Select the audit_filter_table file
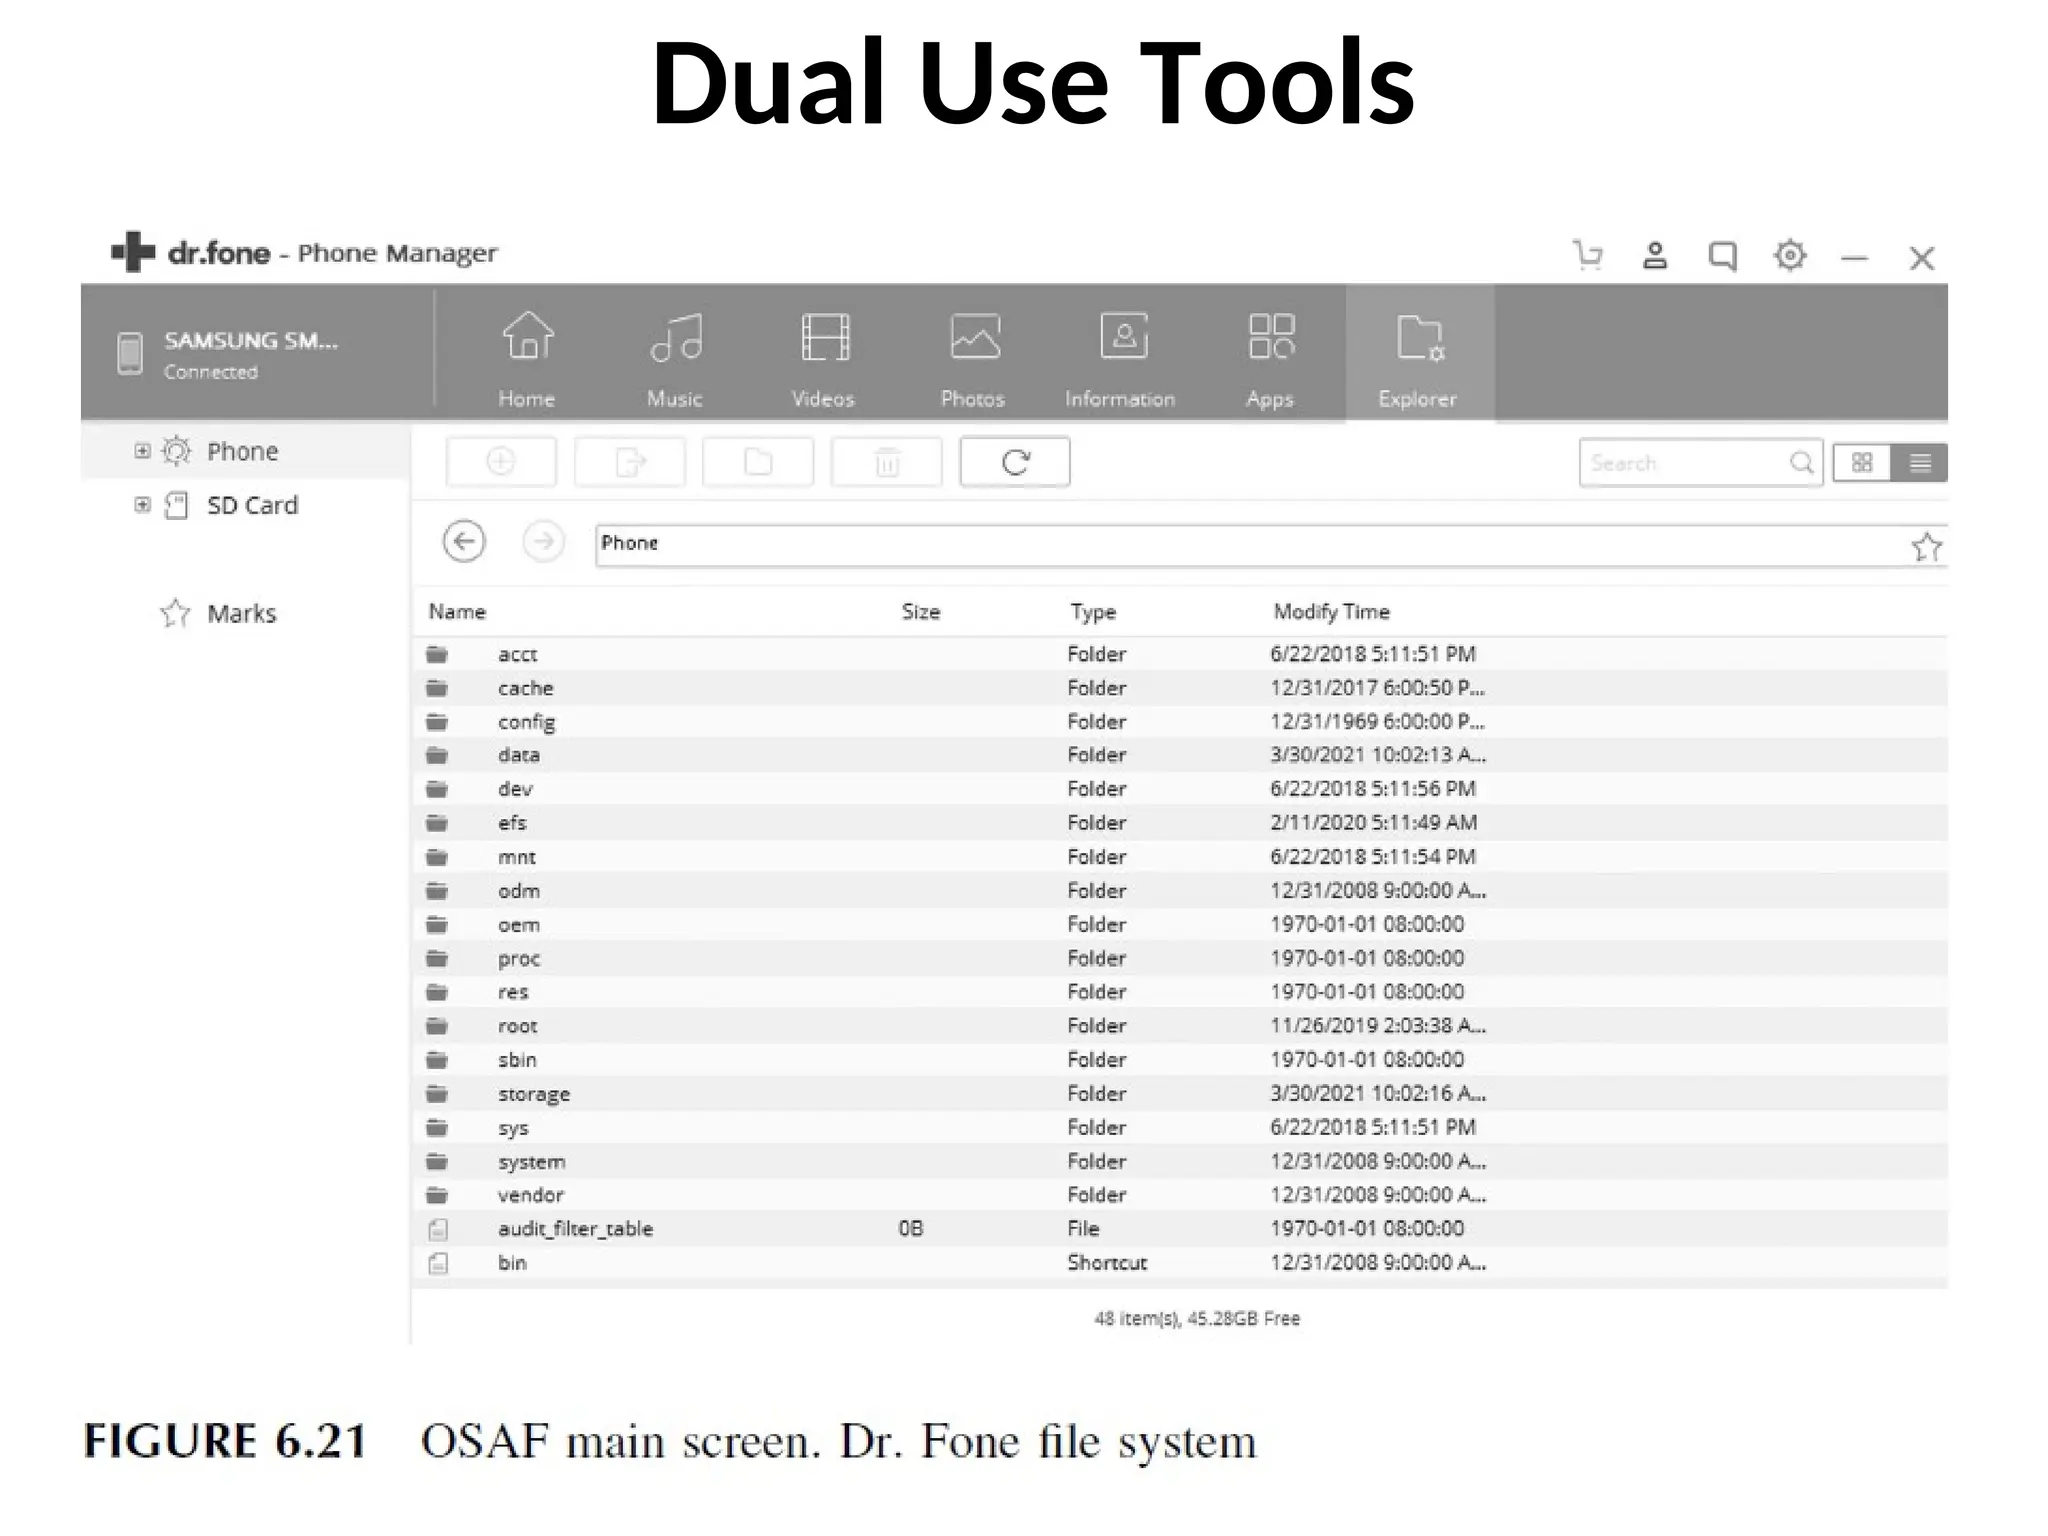 pos(1180,1229)
